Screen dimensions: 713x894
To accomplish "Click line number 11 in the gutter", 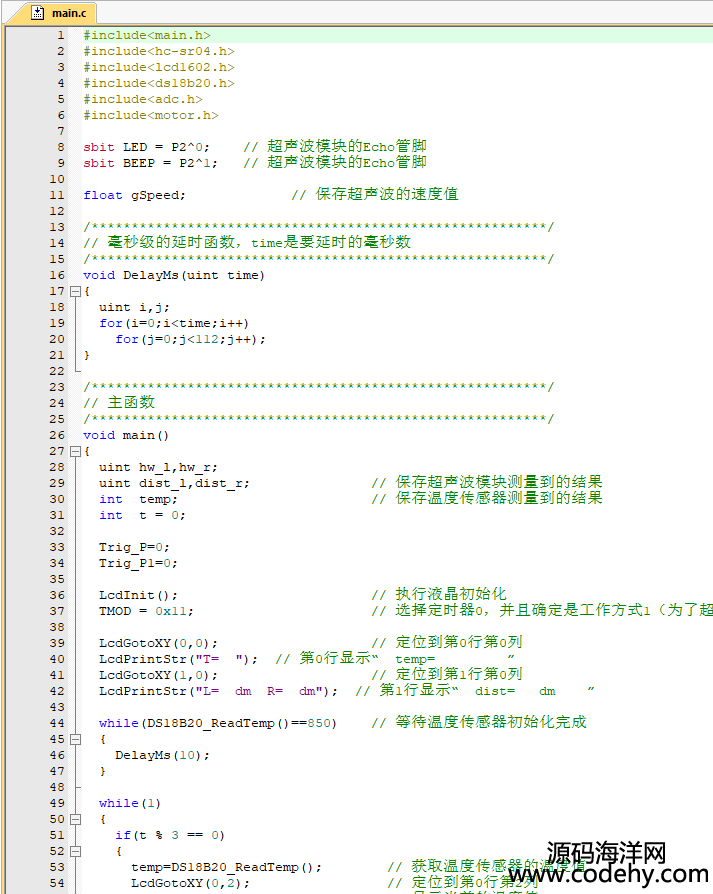I will pos(57,195).
